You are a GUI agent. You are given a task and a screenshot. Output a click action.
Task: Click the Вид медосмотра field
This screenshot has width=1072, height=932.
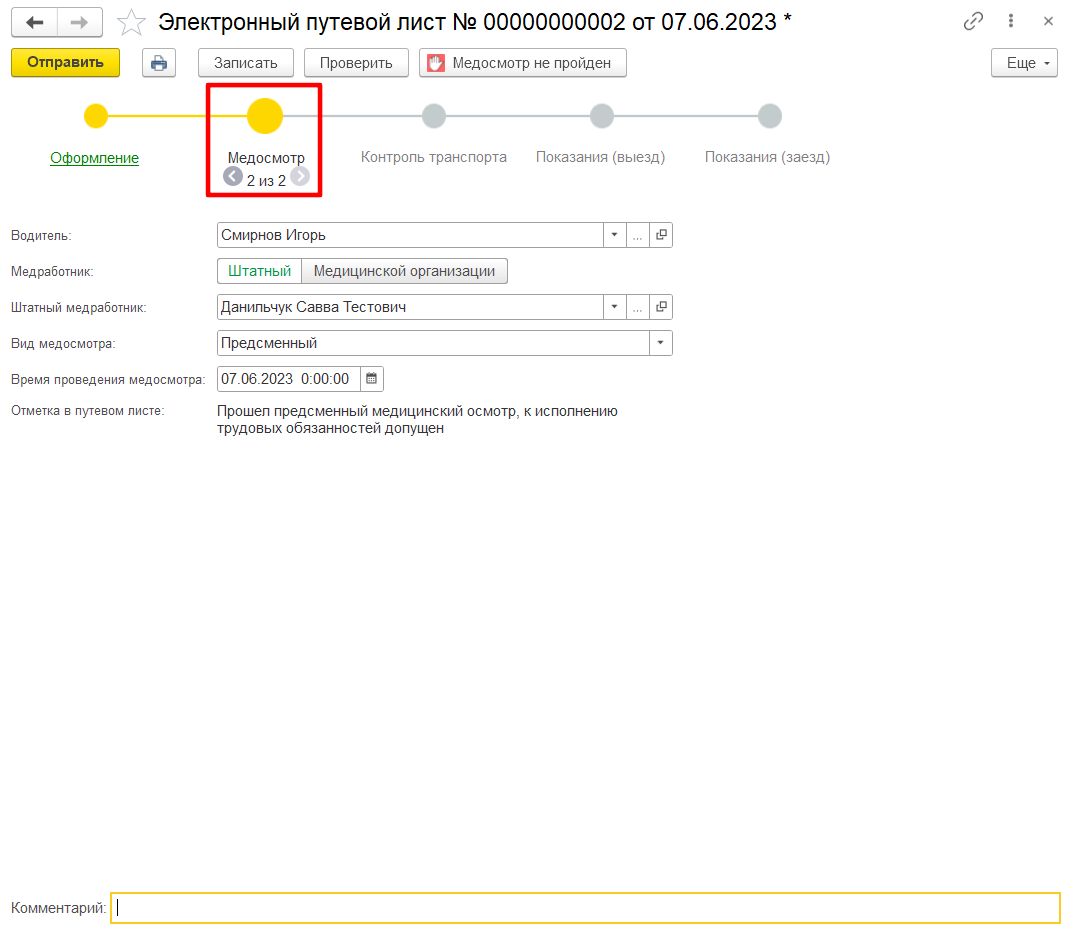click(433, 343)
